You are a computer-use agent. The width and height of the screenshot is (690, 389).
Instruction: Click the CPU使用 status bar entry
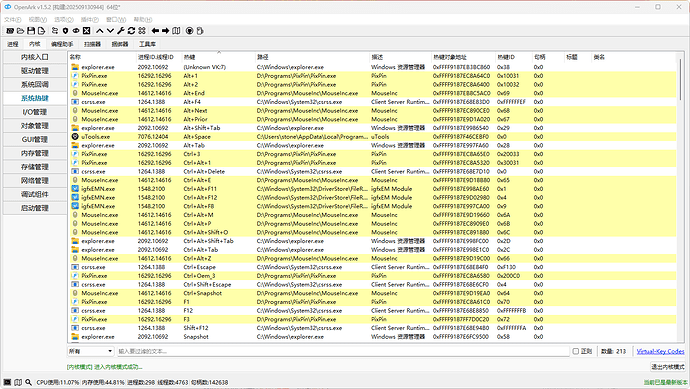58,382
